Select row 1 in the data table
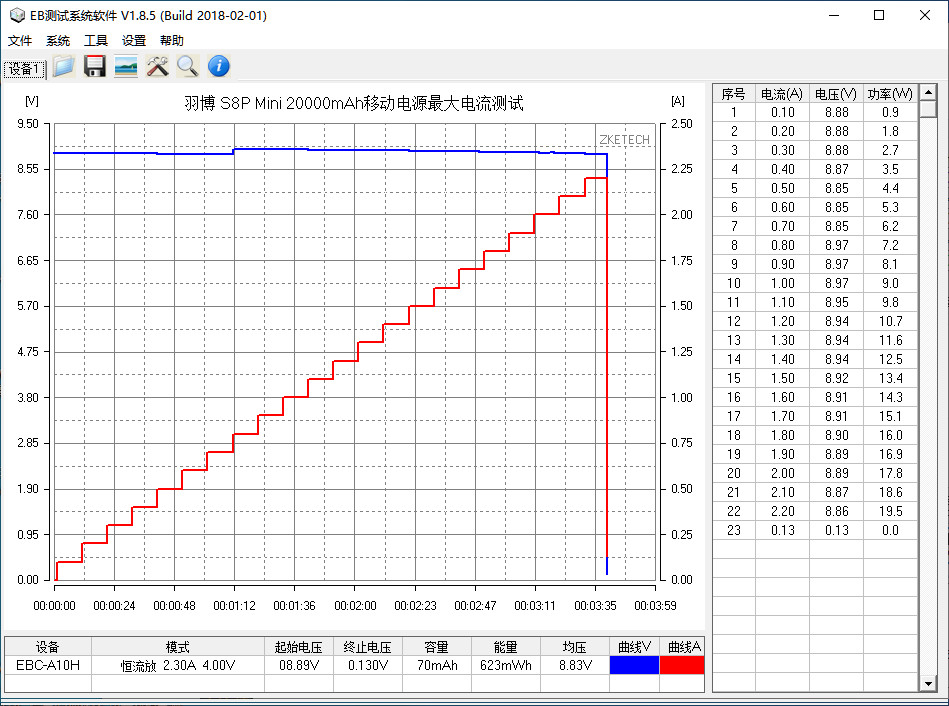This screenshot has width=949, height=706. click(x=815, y=113)
